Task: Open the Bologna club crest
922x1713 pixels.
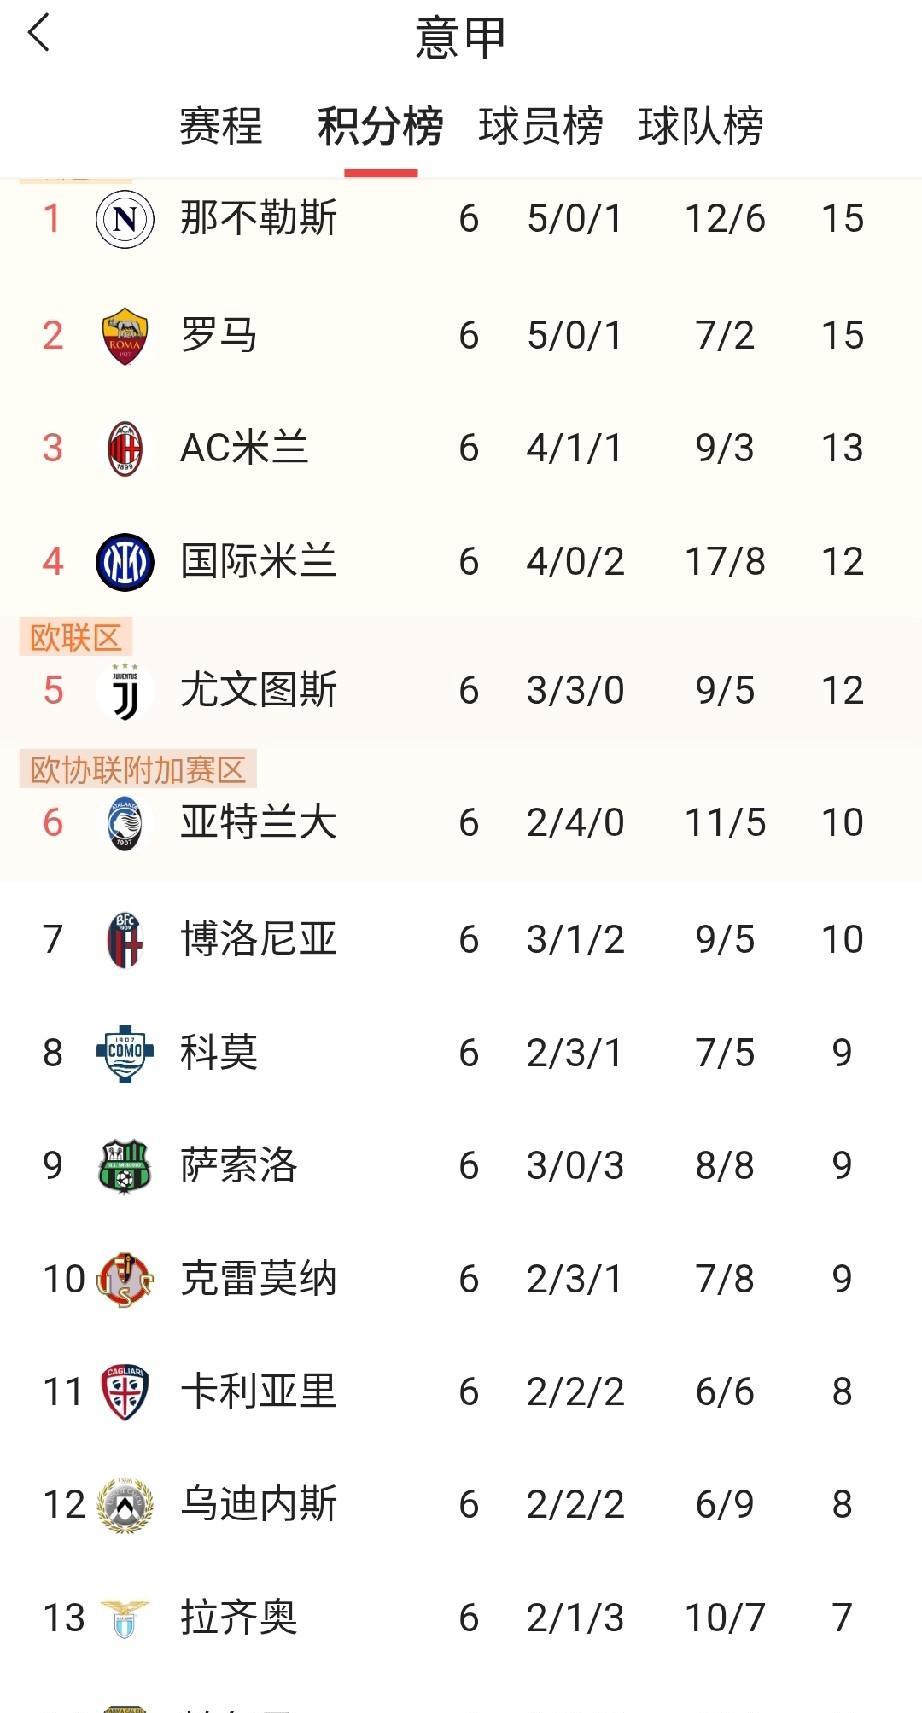Action: click(125, 940)
